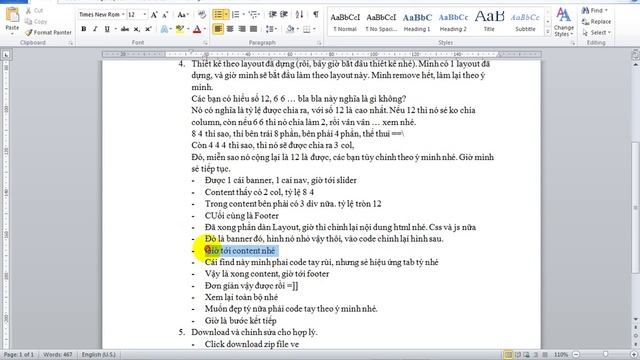Click the Justify alignment icon

click(253, 29)
